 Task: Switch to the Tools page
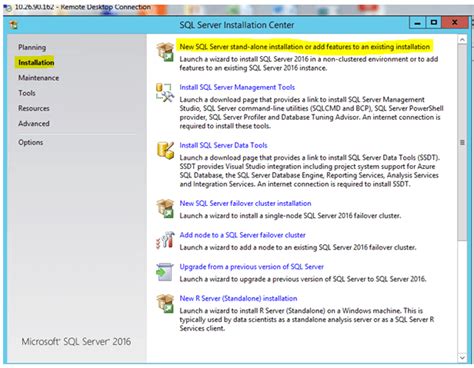pos(27,93)
